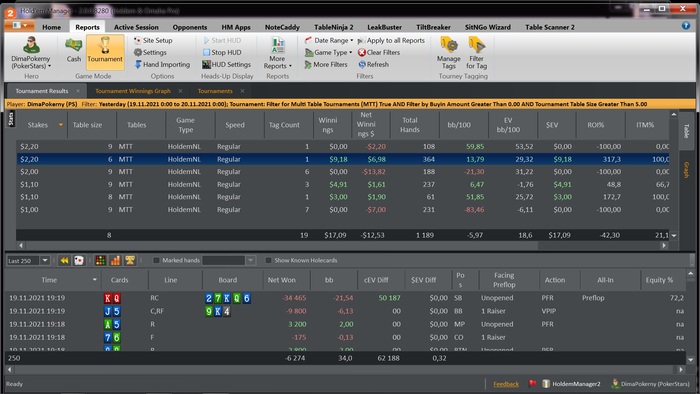Open the More Reports menu
Viewport: 700px width, 394px height.
pos(277,53)
